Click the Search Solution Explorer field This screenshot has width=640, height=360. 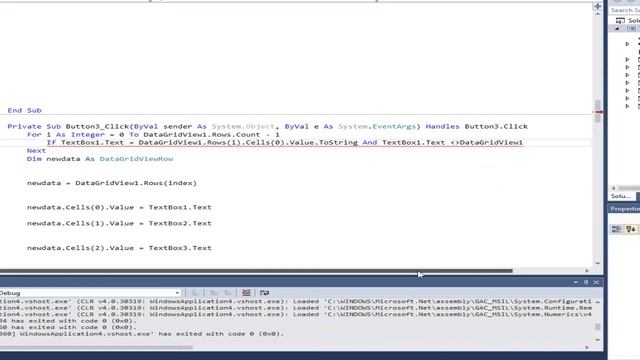624,10
